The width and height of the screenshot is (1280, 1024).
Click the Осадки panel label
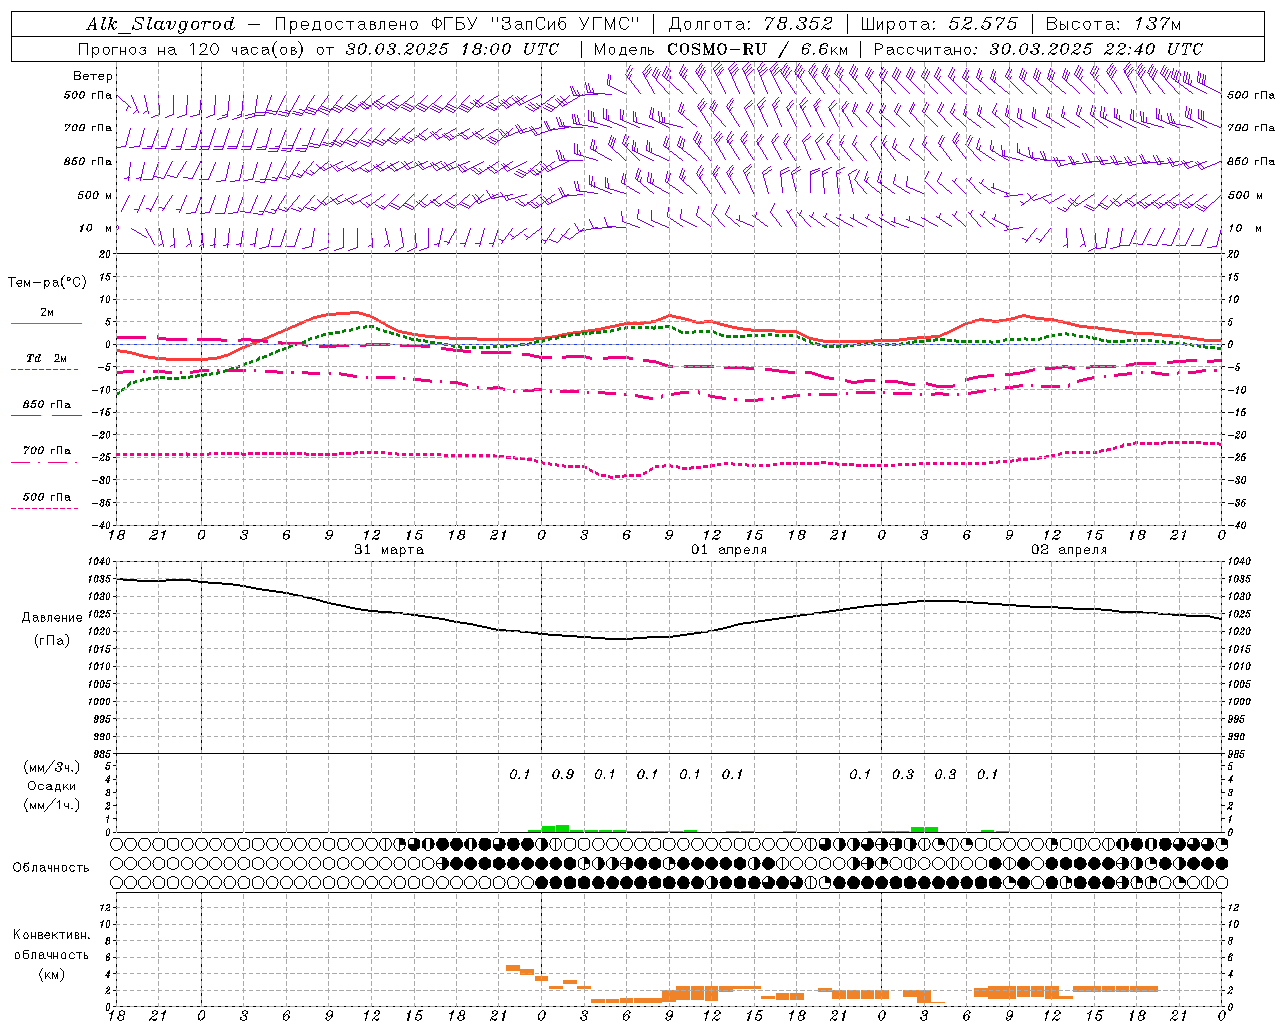click(52, 786)
